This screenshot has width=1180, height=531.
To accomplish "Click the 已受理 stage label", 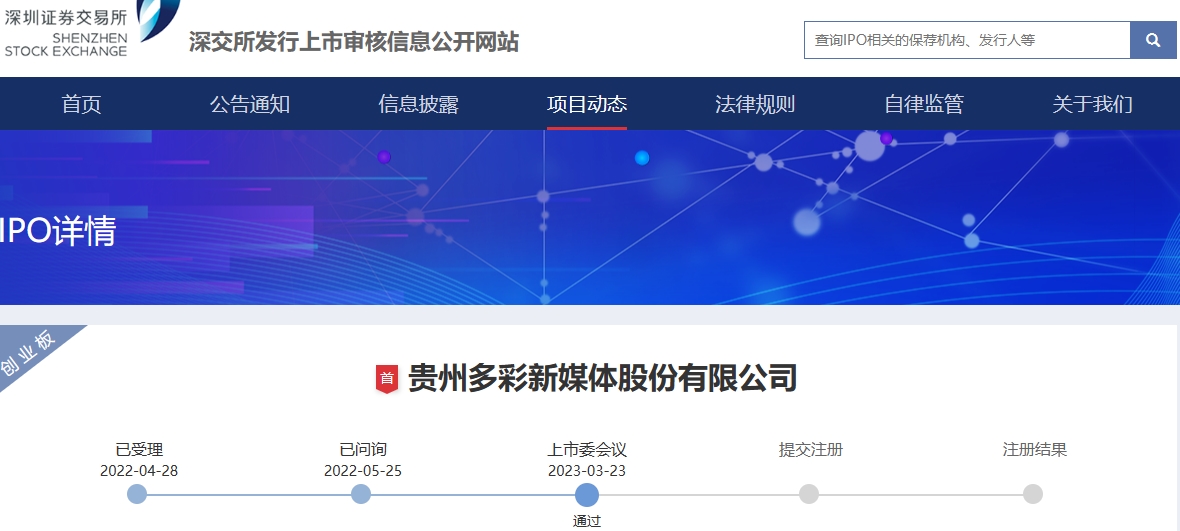I will 139,450.
